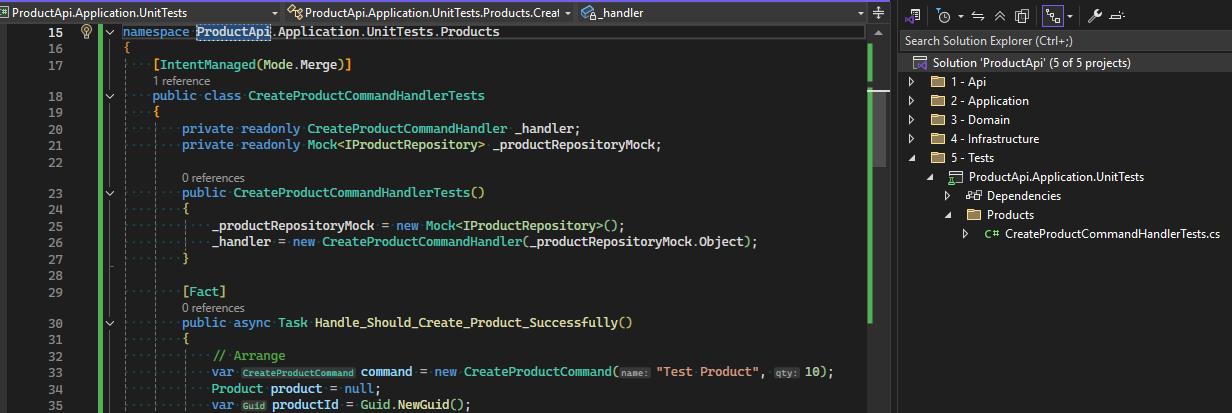Expand the Dependencies node
1232x413 pixels.
point(947,196)
